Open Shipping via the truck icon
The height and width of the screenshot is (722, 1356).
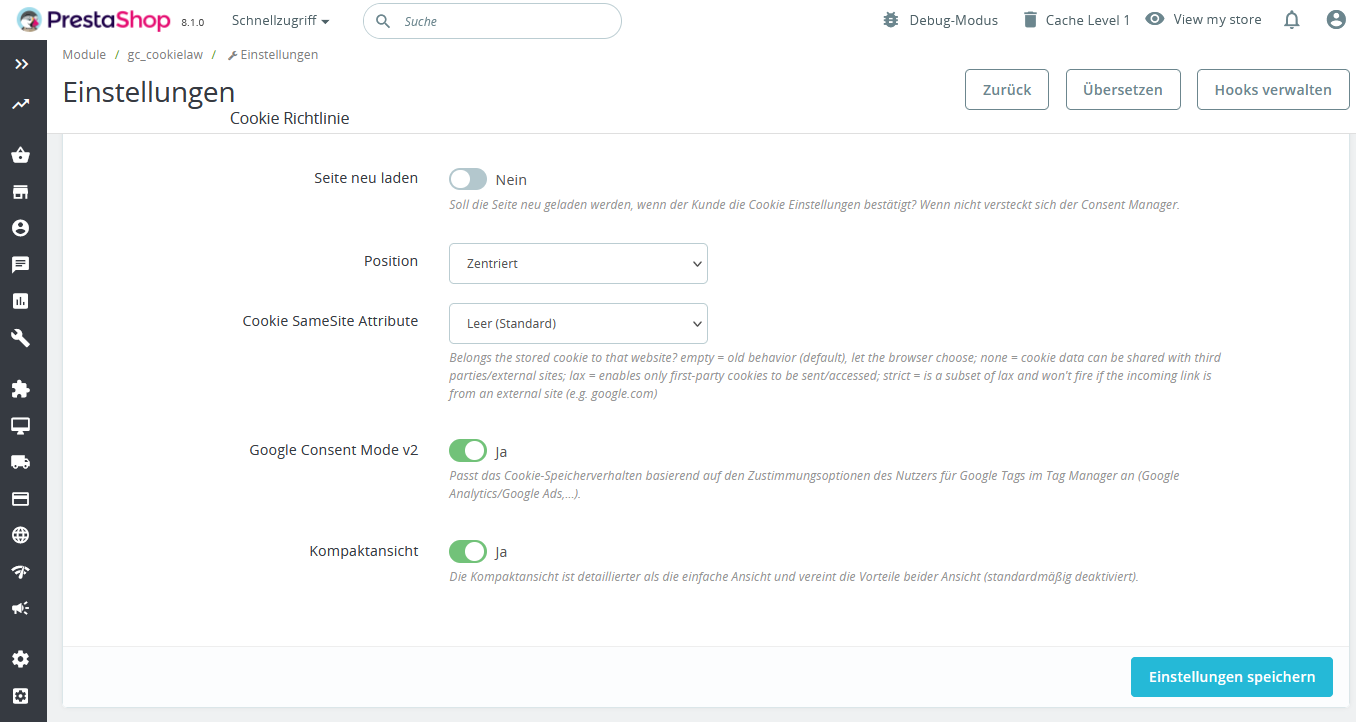[21, 462]
